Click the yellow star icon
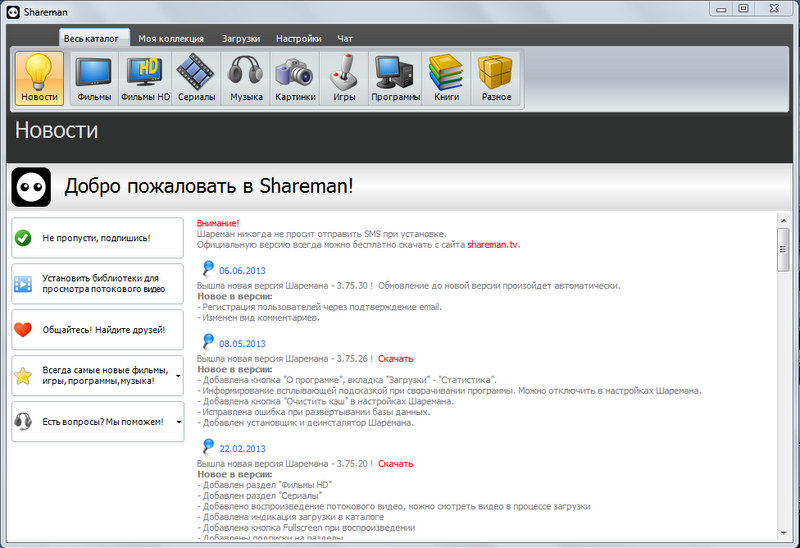 [23, 376]
